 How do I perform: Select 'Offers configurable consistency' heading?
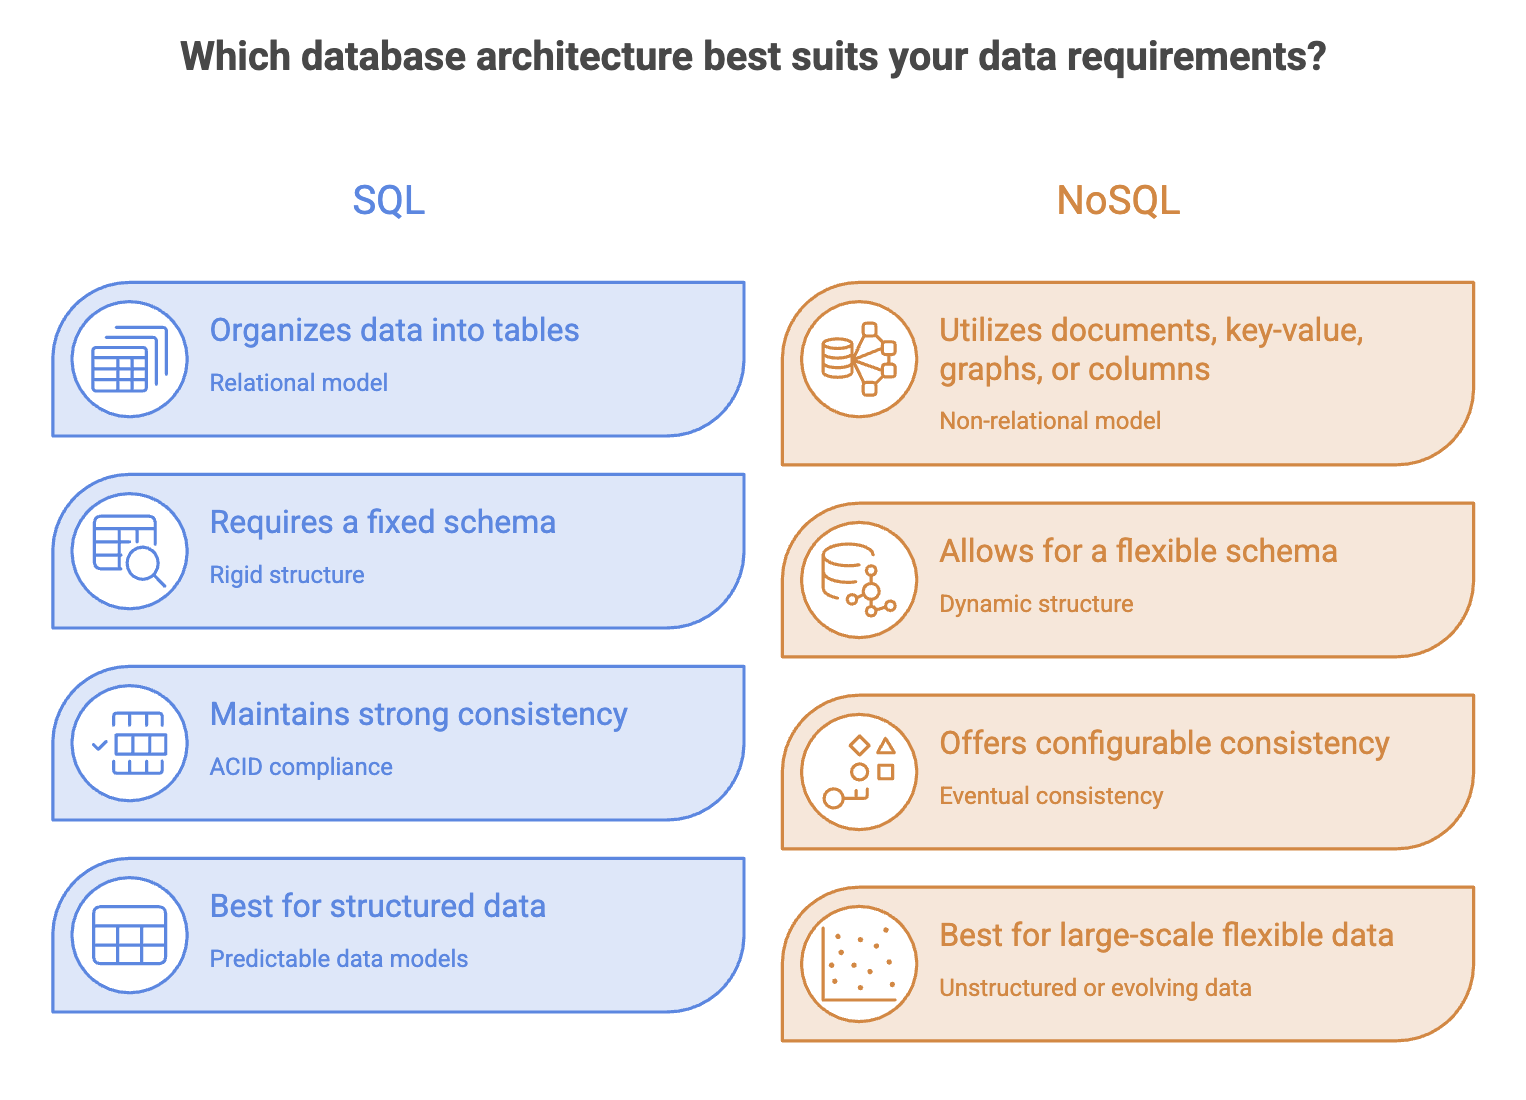[x=1164, y=743]
